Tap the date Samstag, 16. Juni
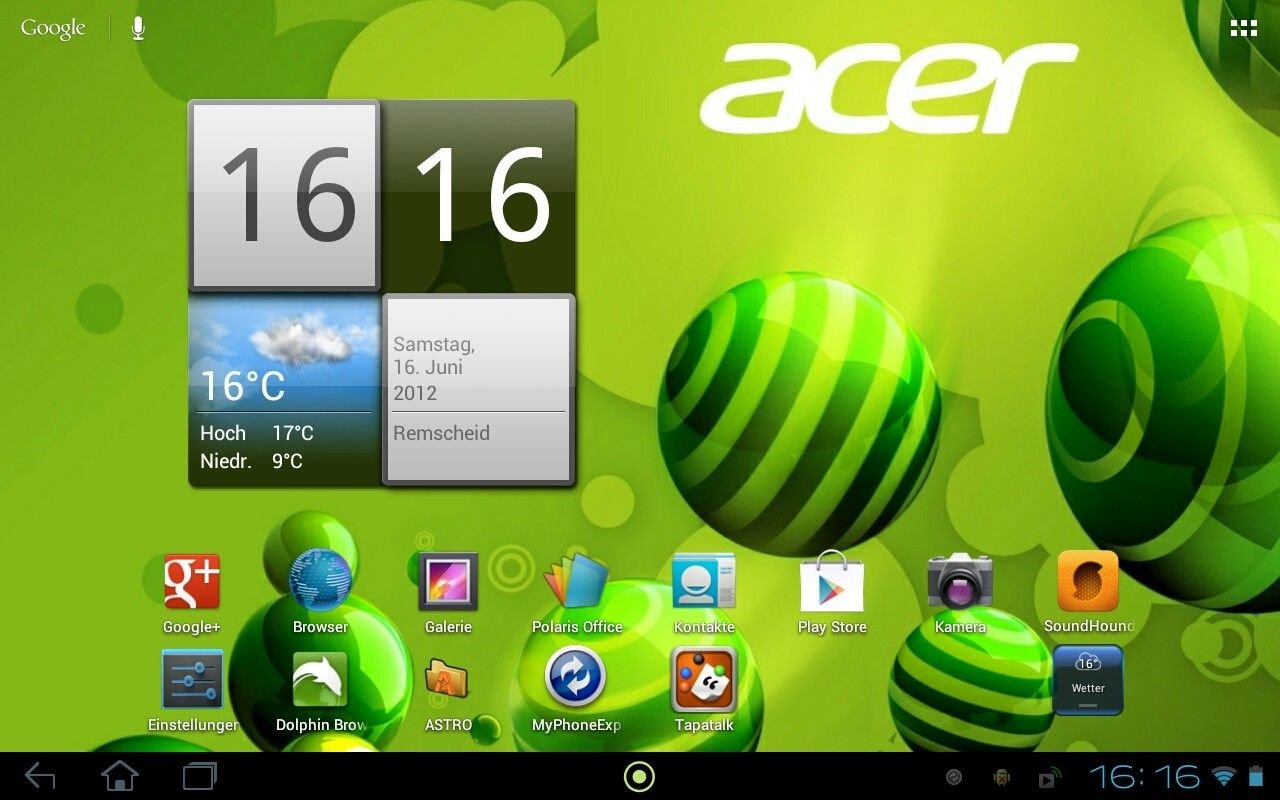This screenshot has width=1280, height=800. click(434, 356)
